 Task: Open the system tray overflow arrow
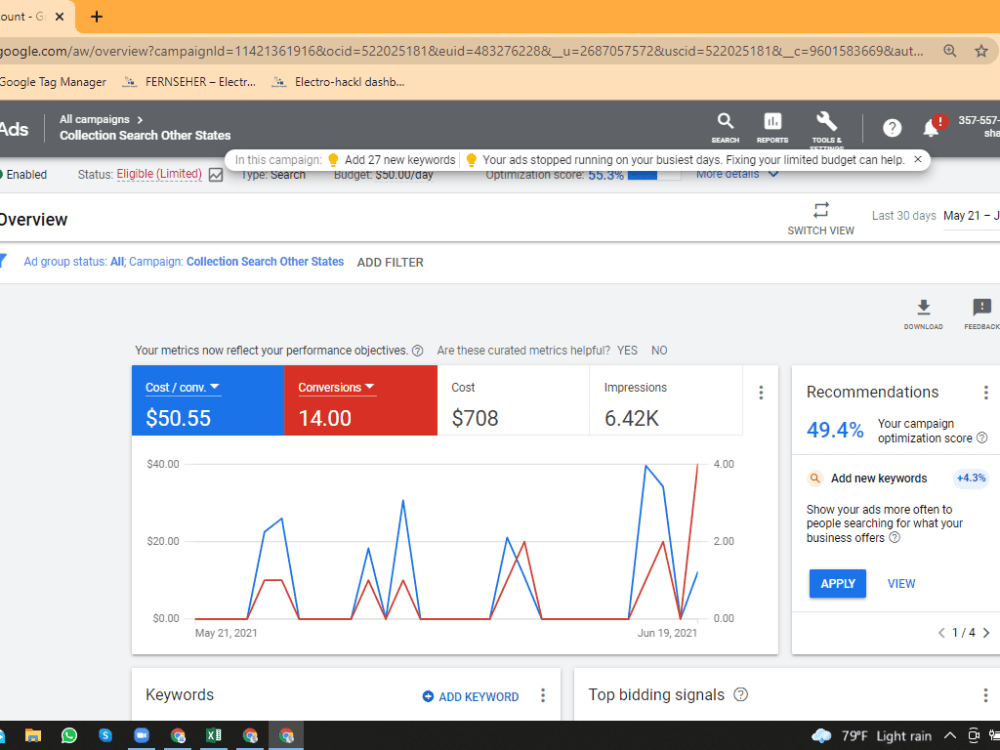(950, 735)
